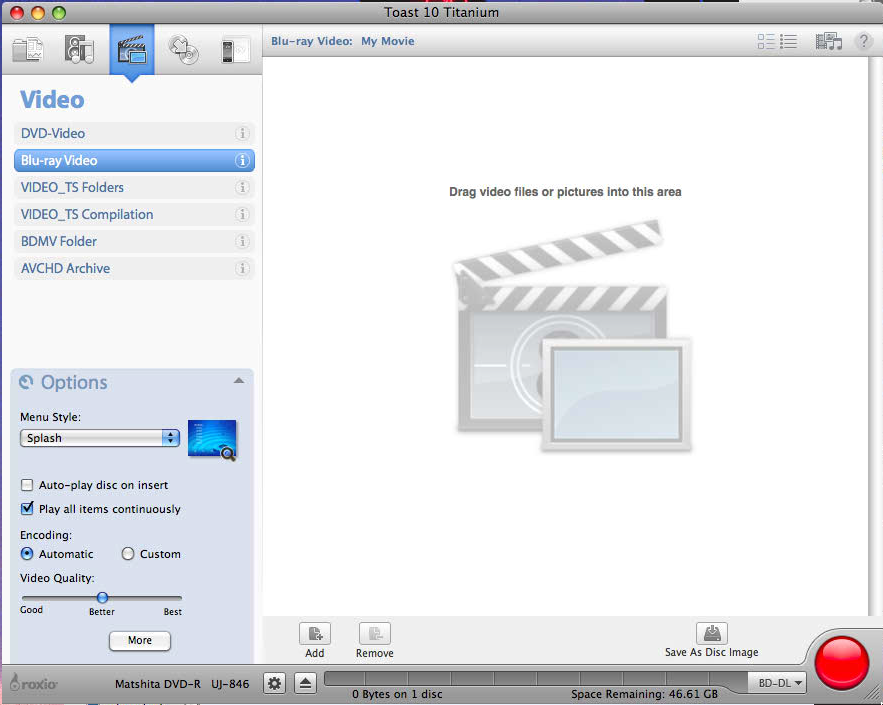This screenshot has width=883, height=705.
Task: Select Custom encoding option
Action: [128, 554]
